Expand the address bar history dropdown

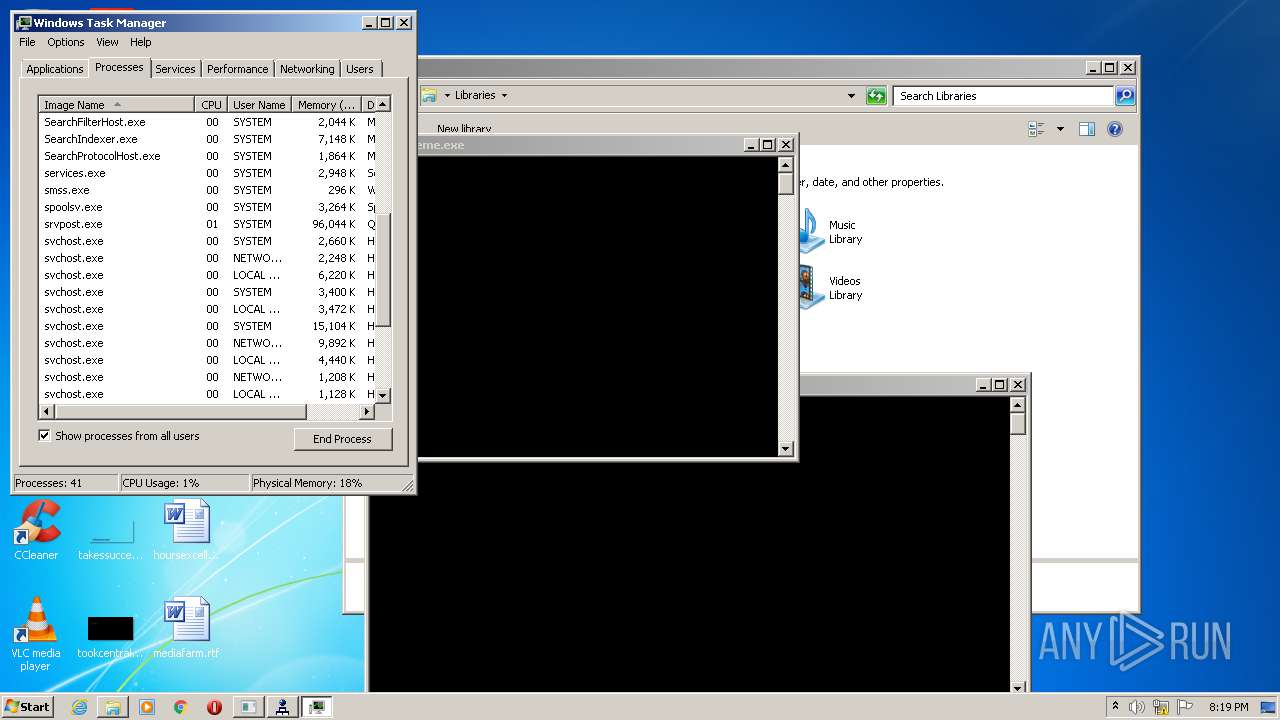click(851, 96)
